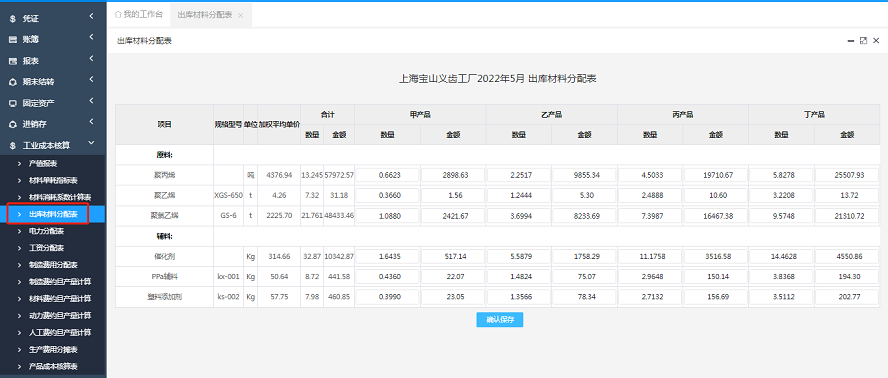The height and width of the screenshot is (378, 888).
Task: Click the 进销存 sidebar icon
Action: tap(12, 124)
